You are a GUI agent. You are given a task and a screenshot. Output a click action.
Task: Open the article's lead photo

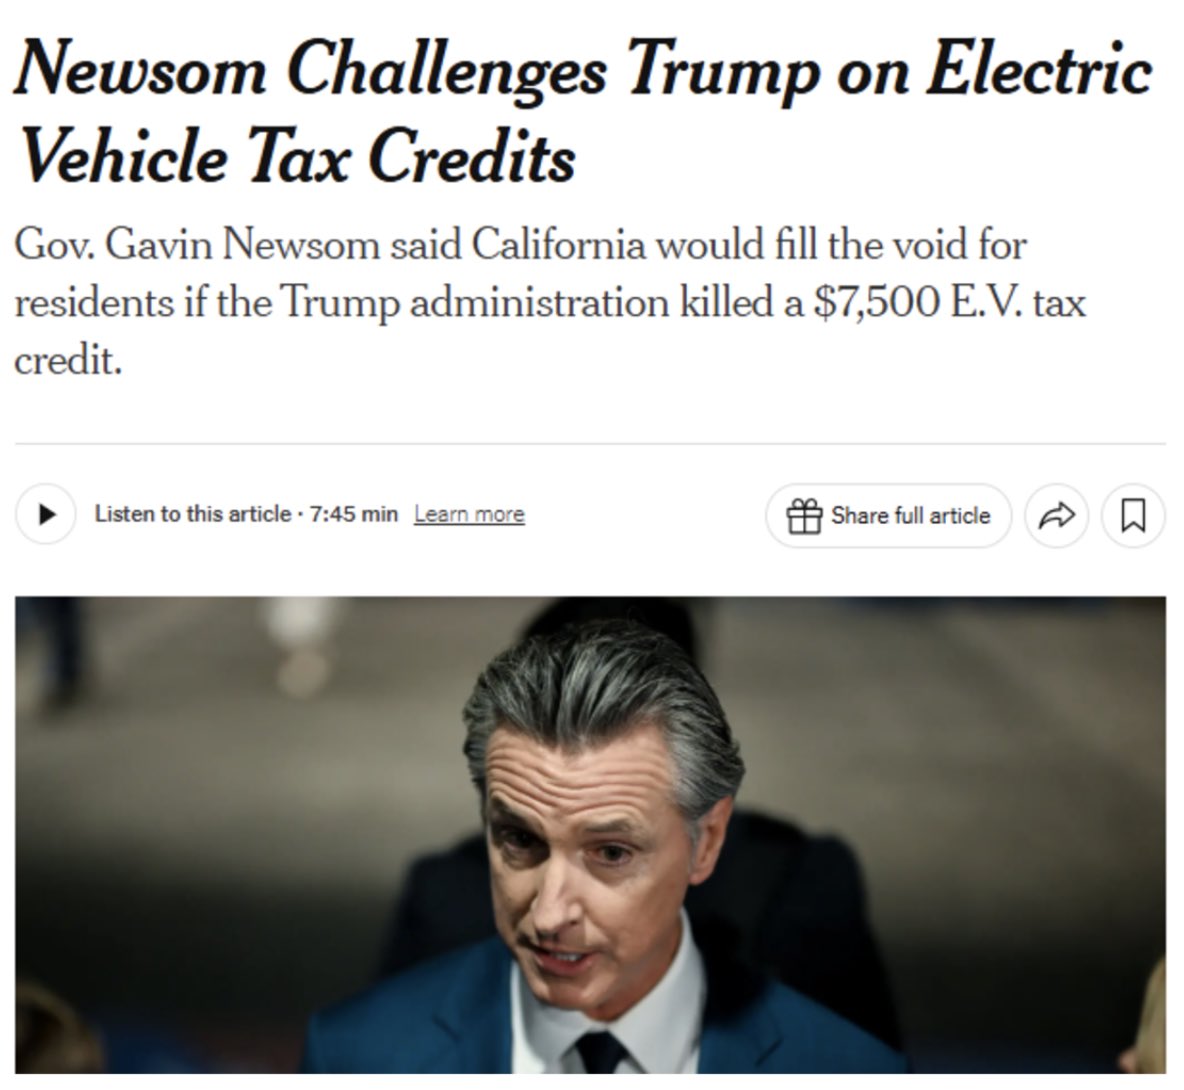click(590, 835)
